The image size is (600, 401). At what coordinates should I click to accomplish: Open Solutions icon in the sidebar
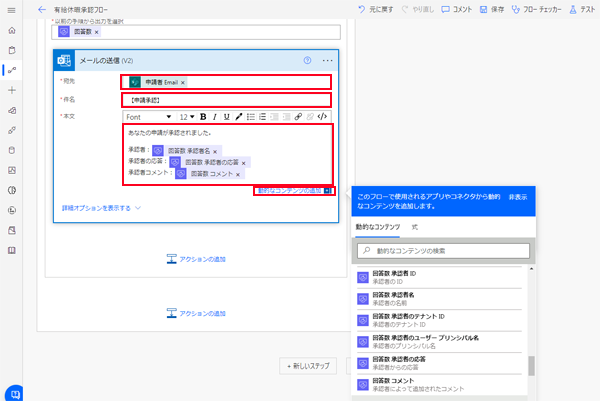[12, 230]
